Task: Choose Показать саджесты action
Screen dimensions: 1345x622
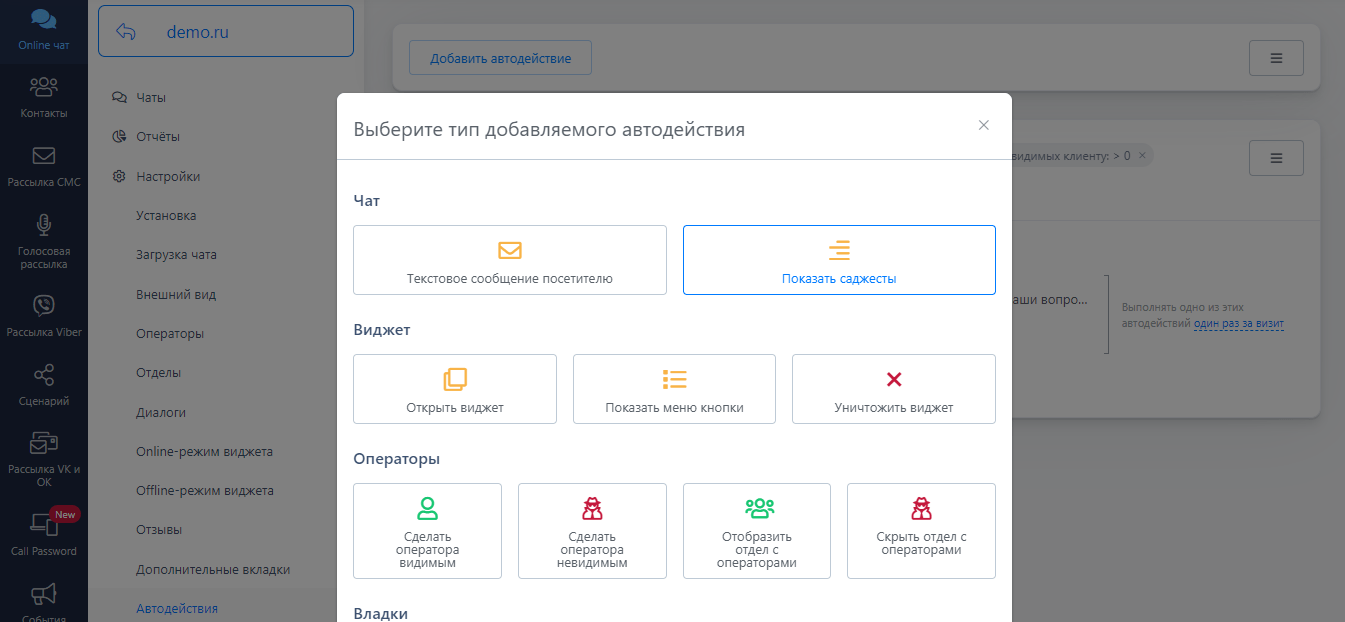Action: click(839, 260)
